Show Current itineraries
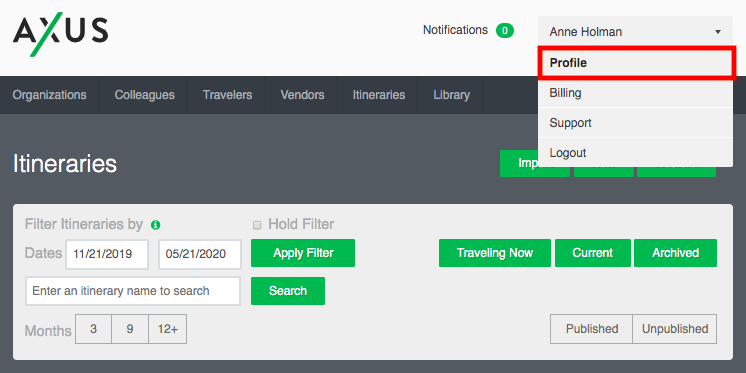The image size is (746, 373). coord(593,253)
